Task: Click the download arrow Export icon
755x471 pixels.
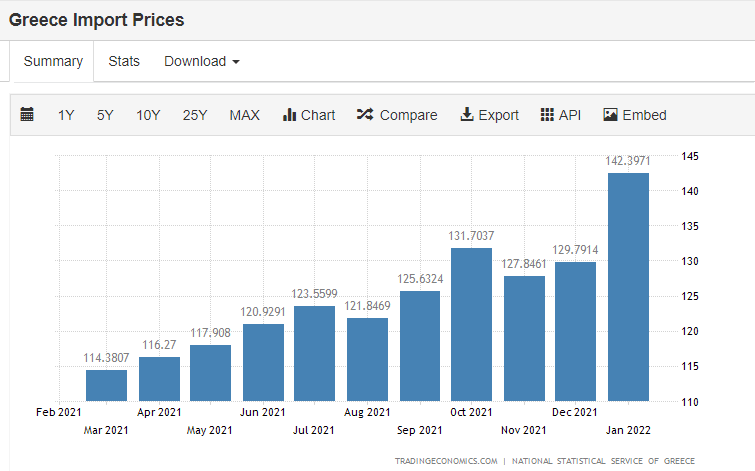Action: (x=467, y=115)
